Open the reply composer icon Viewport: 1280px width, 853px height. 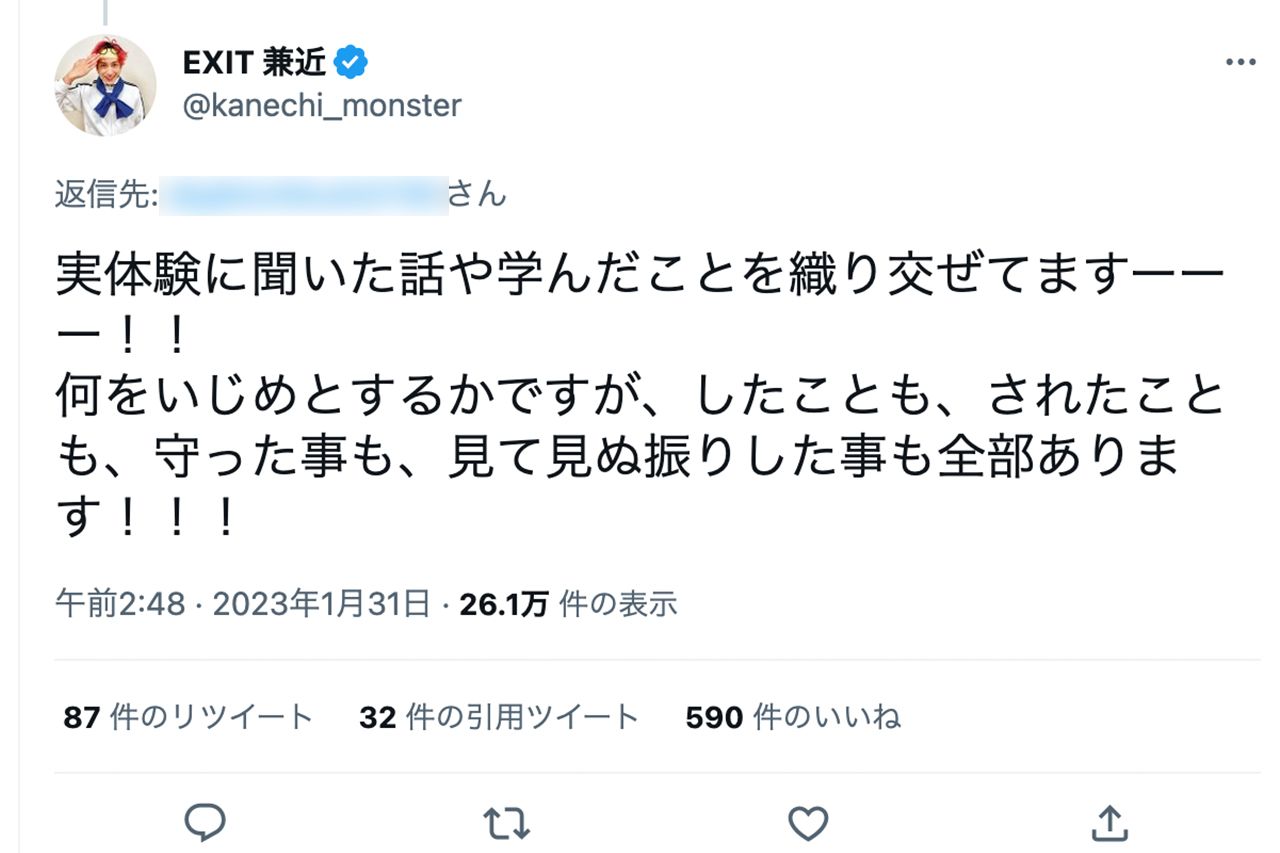pyautogui.click(x=206, y=822)
